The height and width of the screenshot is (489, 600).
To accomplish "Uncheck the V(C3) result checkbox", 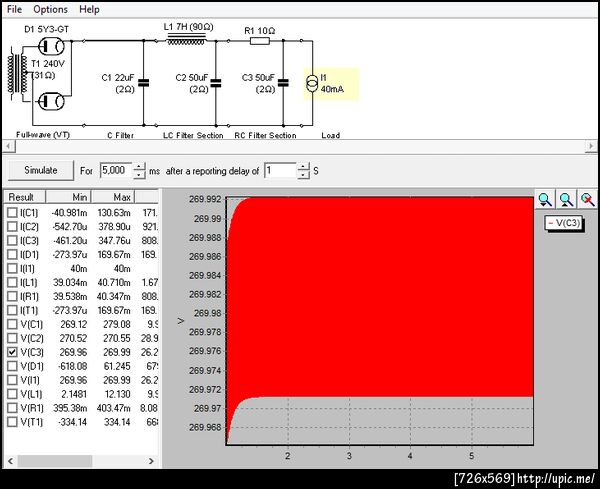I will click(12, 352).
